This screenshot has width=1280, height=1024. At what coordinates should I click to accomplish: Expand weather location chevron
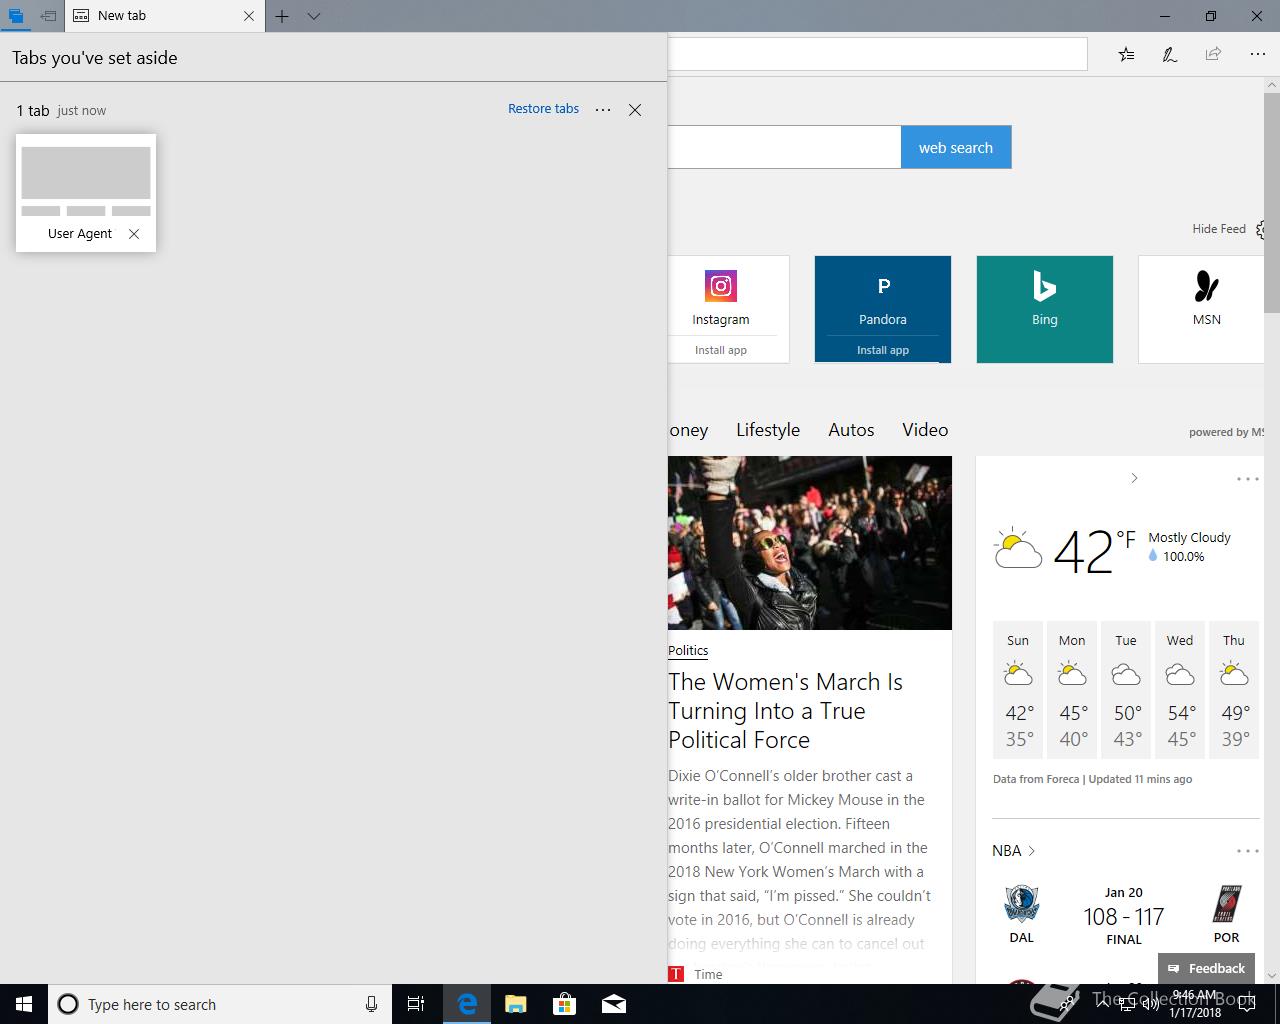coord(1134,478)
